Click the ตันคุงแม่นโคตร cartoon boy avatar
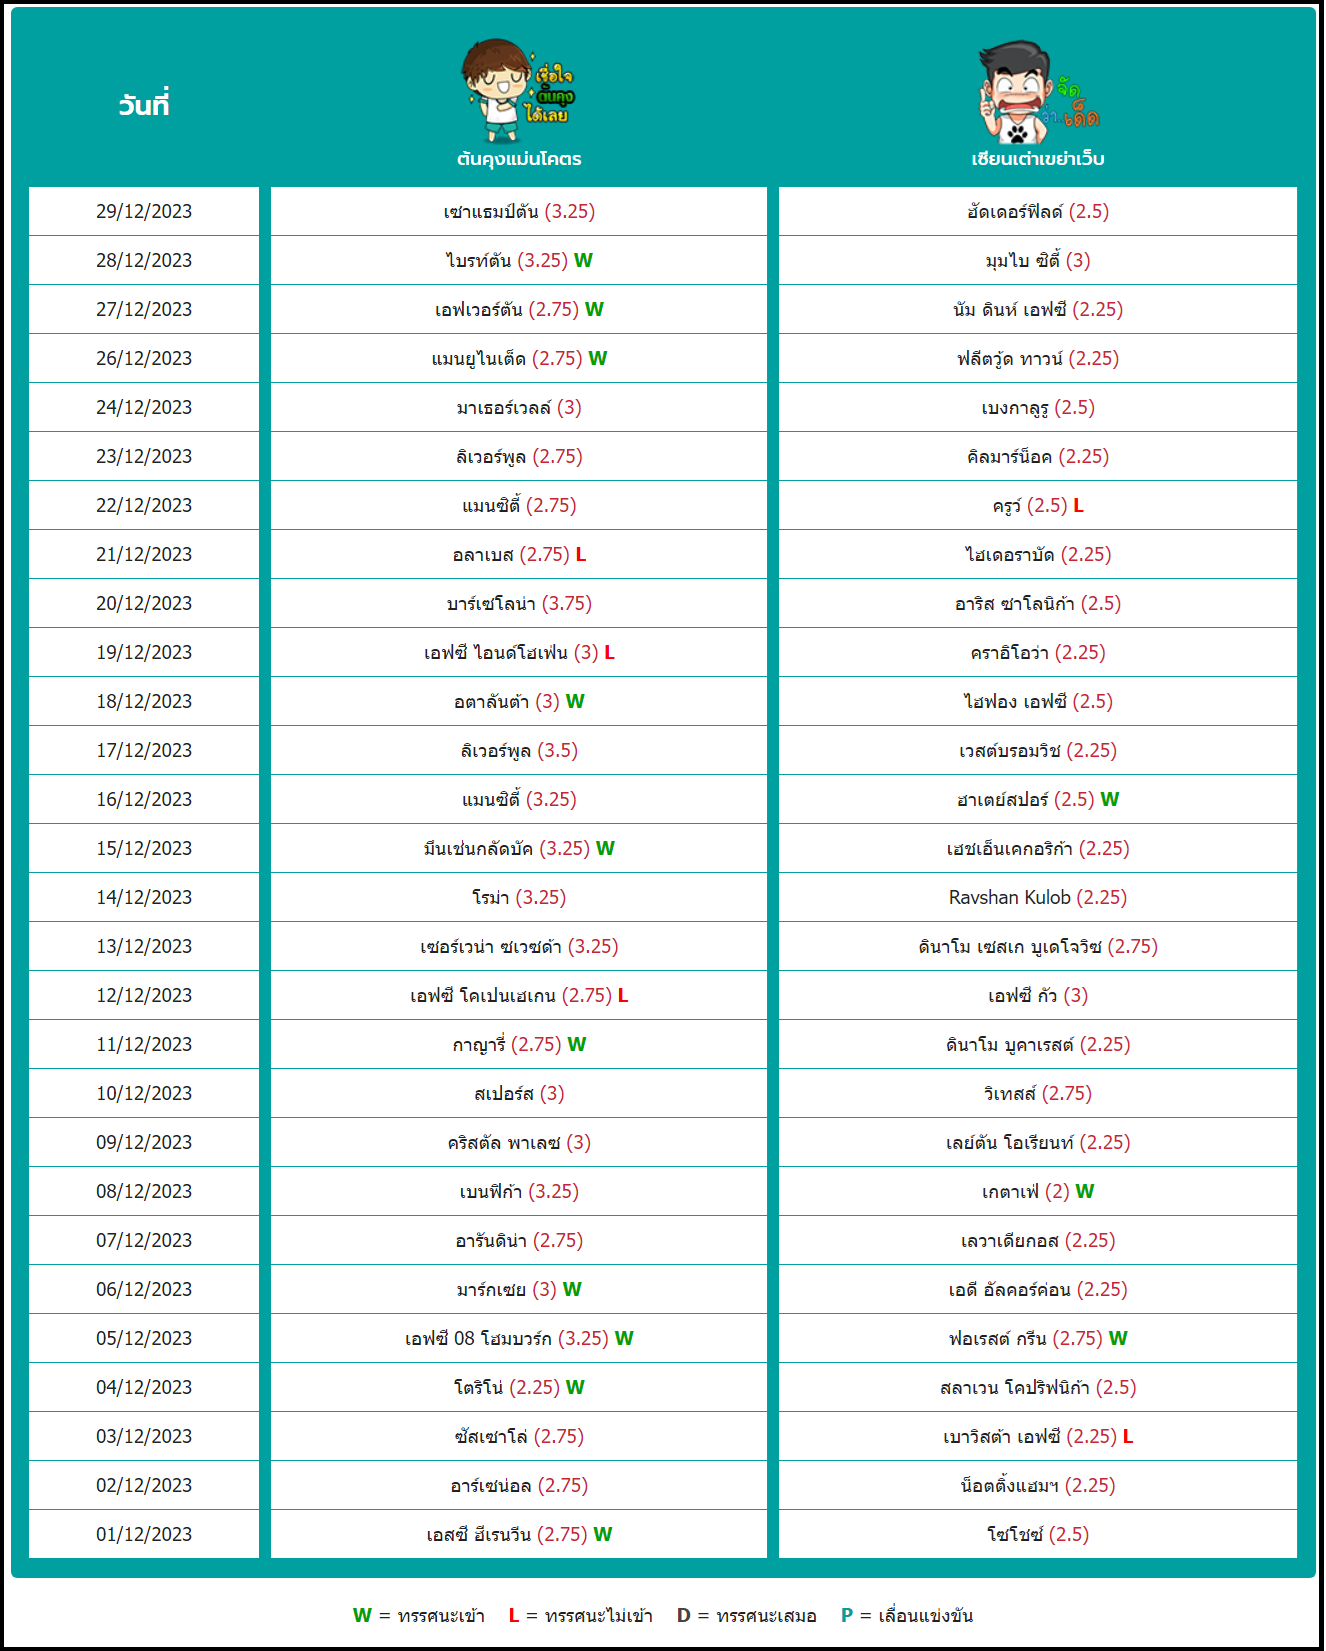 pos(518,91)
